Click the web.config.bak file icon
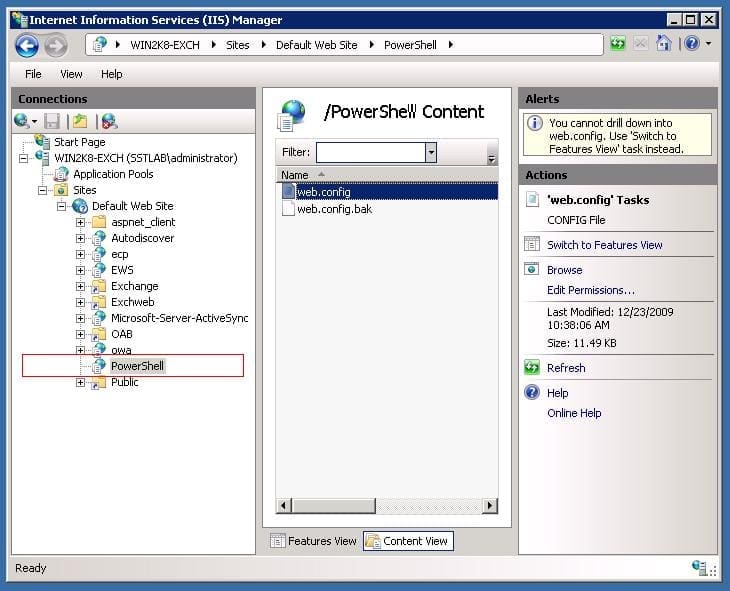This screenshot has height=591, width=730. (x=289, y=209)
